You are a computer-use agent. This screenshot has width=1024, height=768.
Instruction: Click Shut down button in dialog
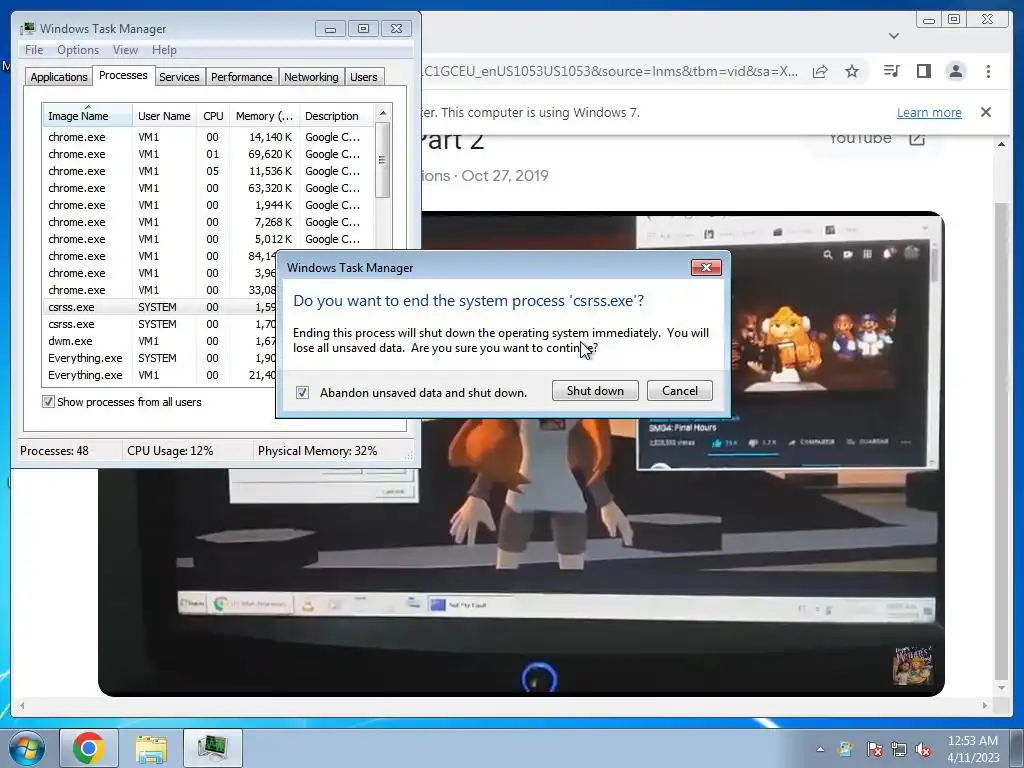595,391
